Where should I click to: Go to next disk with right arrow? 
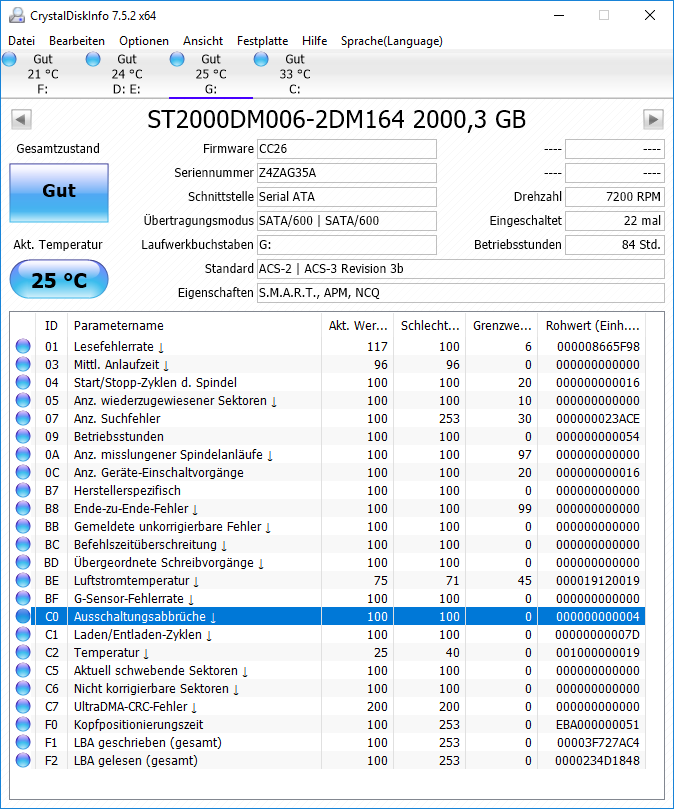pos(653,120)
